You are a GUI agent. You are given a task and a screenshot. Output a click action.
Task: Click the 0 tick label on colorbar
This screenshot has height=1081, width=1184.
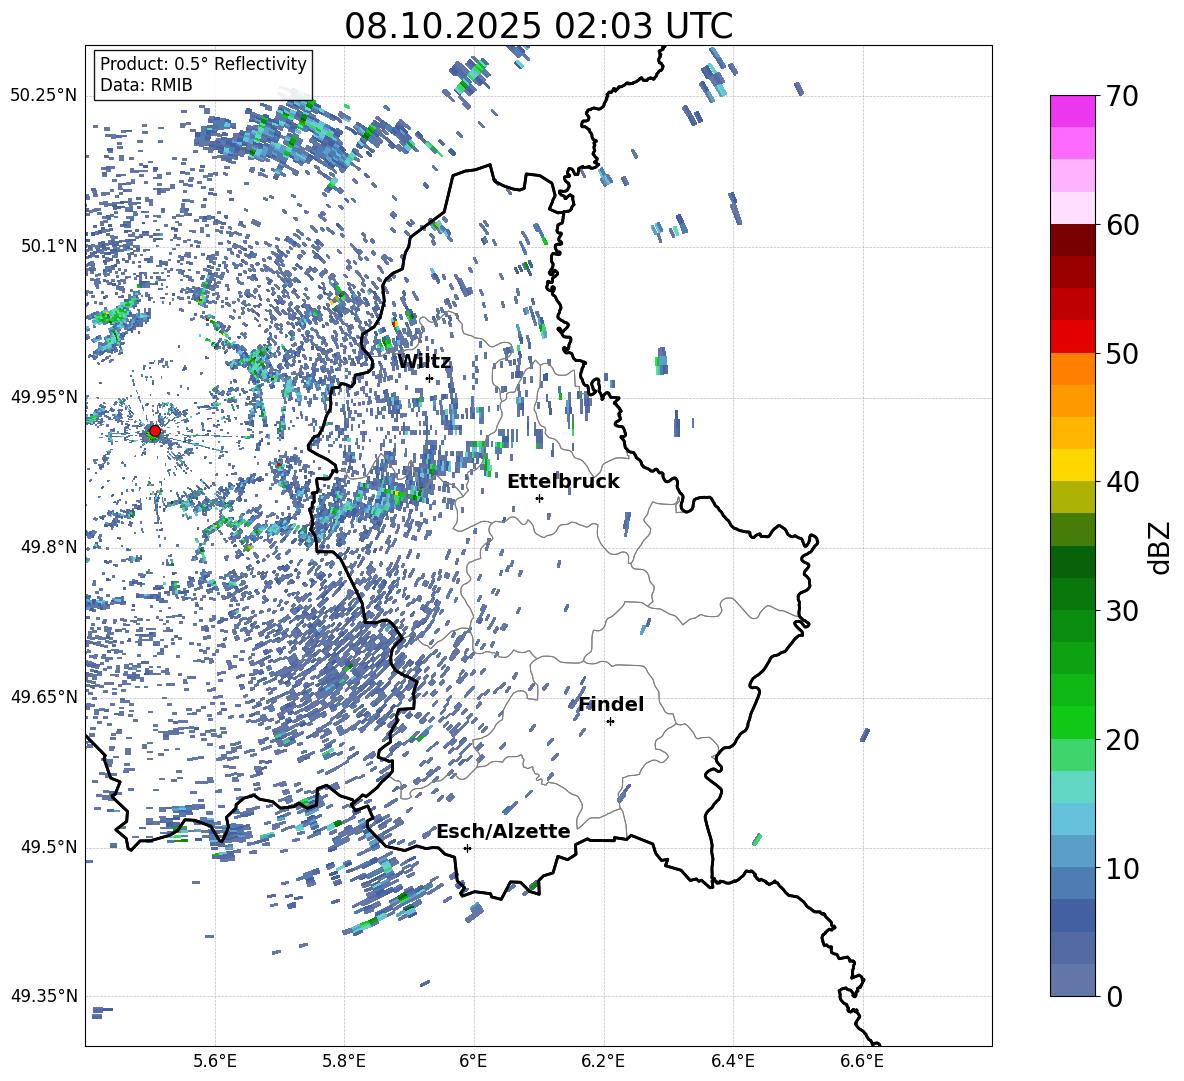[1116, 997]
